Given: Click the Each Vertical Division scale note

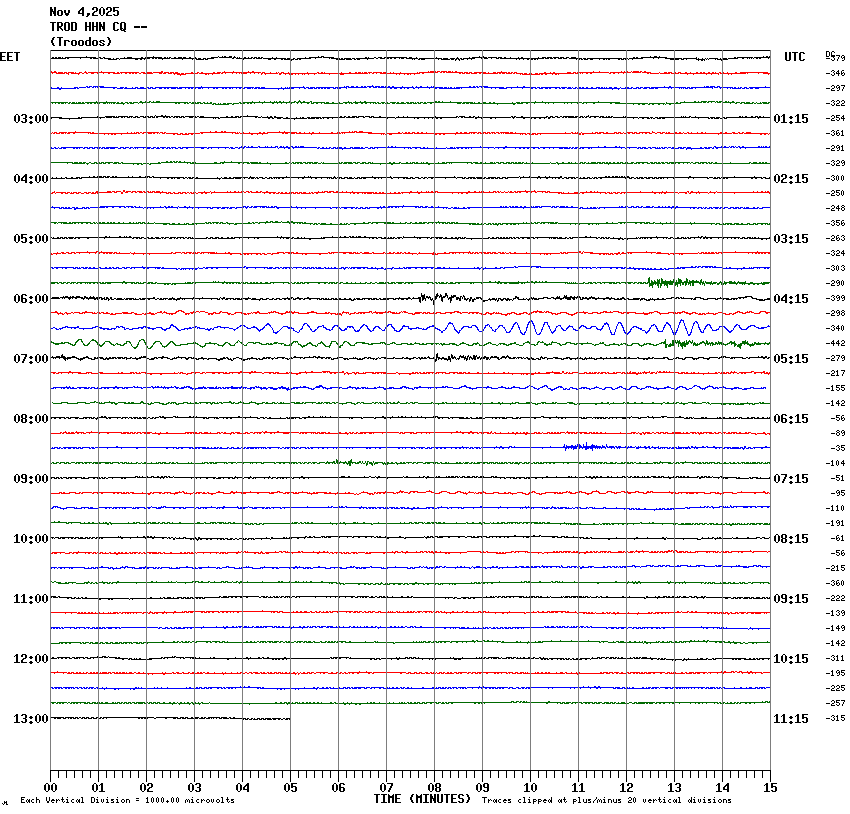Looking at the screenshot, I should point(127,800).
